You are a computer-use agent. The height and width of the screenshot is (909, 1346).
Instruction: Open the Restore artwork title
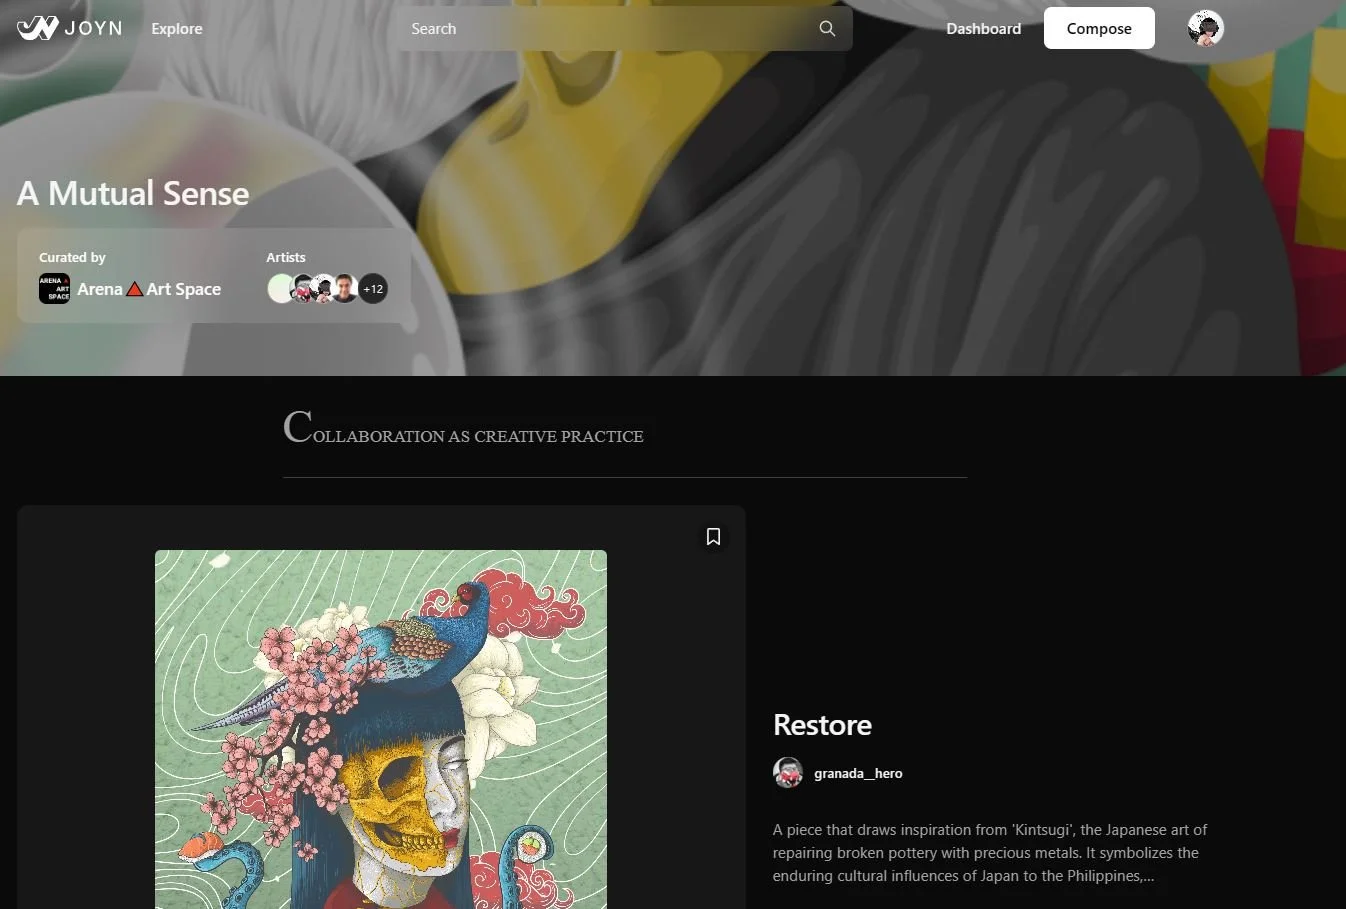coord(822,725)
